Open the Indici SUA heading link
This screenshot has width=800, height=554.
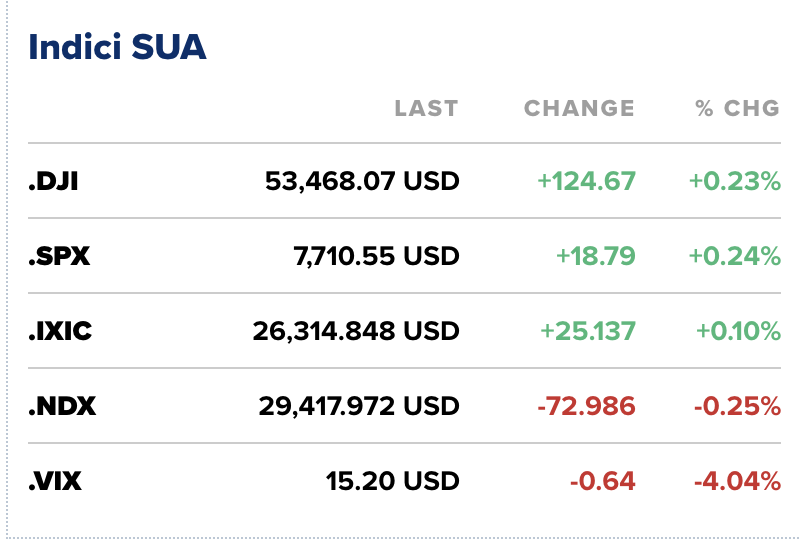(x=117, y=47)
